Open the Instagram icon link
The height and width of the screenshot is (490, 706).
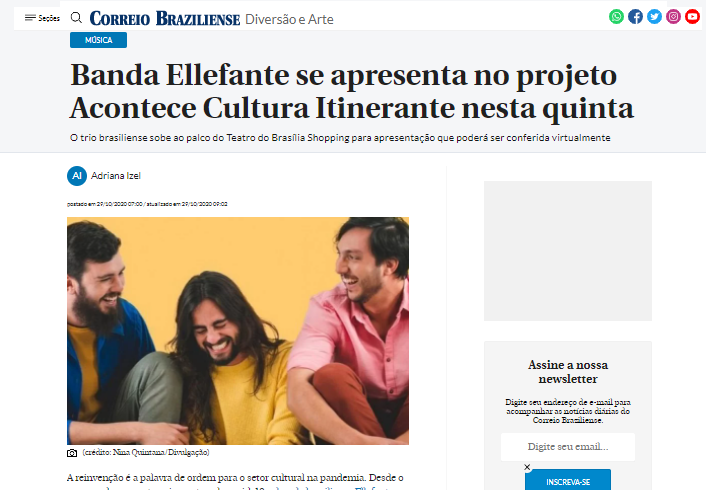coord(673,17)
